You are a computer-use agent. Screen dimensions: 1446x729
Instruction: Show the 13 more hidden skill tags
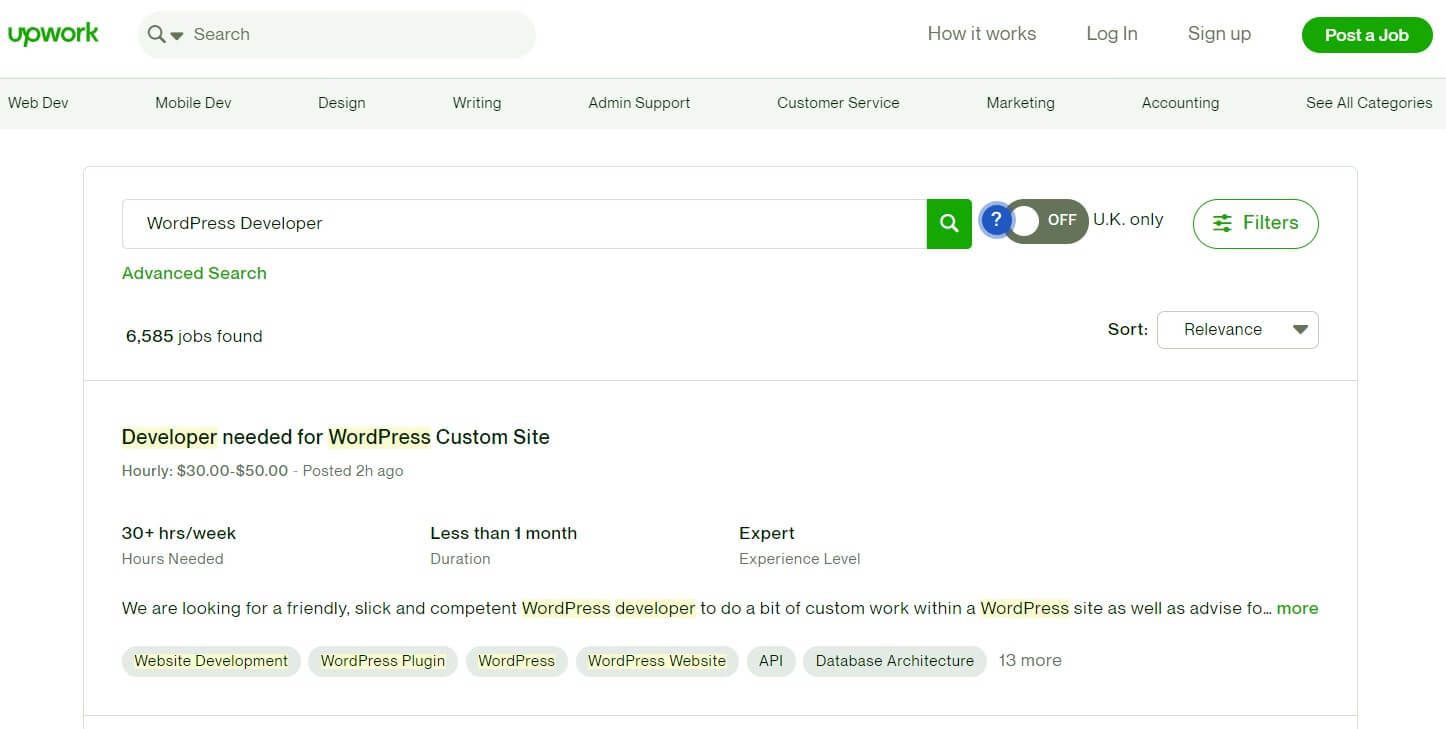(1030, 660)
